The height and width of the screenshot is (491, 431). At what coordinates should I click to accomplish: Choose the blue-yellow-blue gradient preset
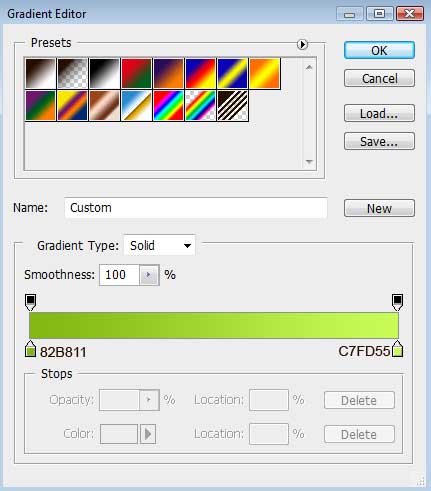point(233,73)
